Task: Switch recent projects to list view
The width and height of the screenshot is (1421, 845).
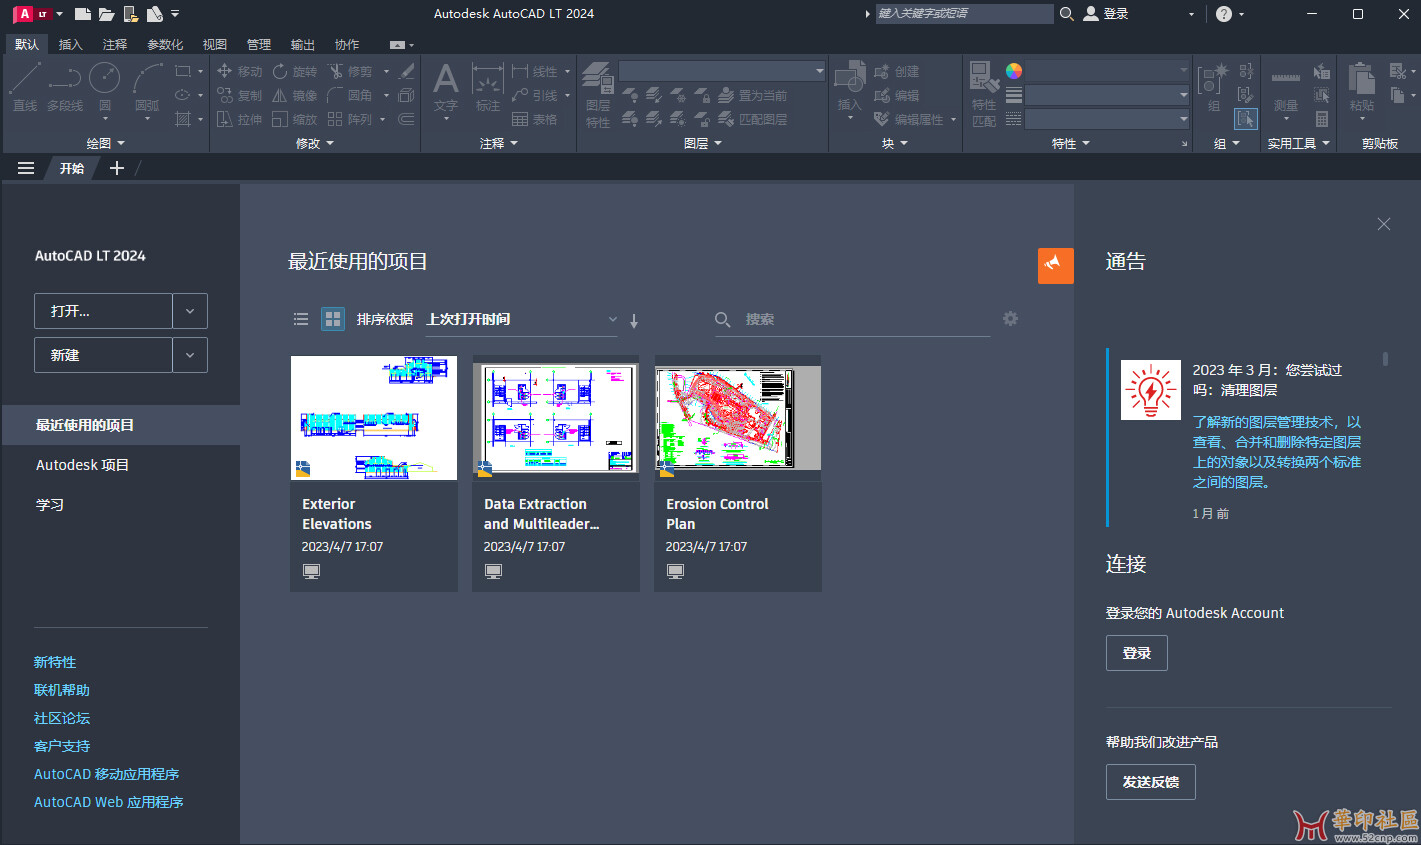Action: coord(300,319)
